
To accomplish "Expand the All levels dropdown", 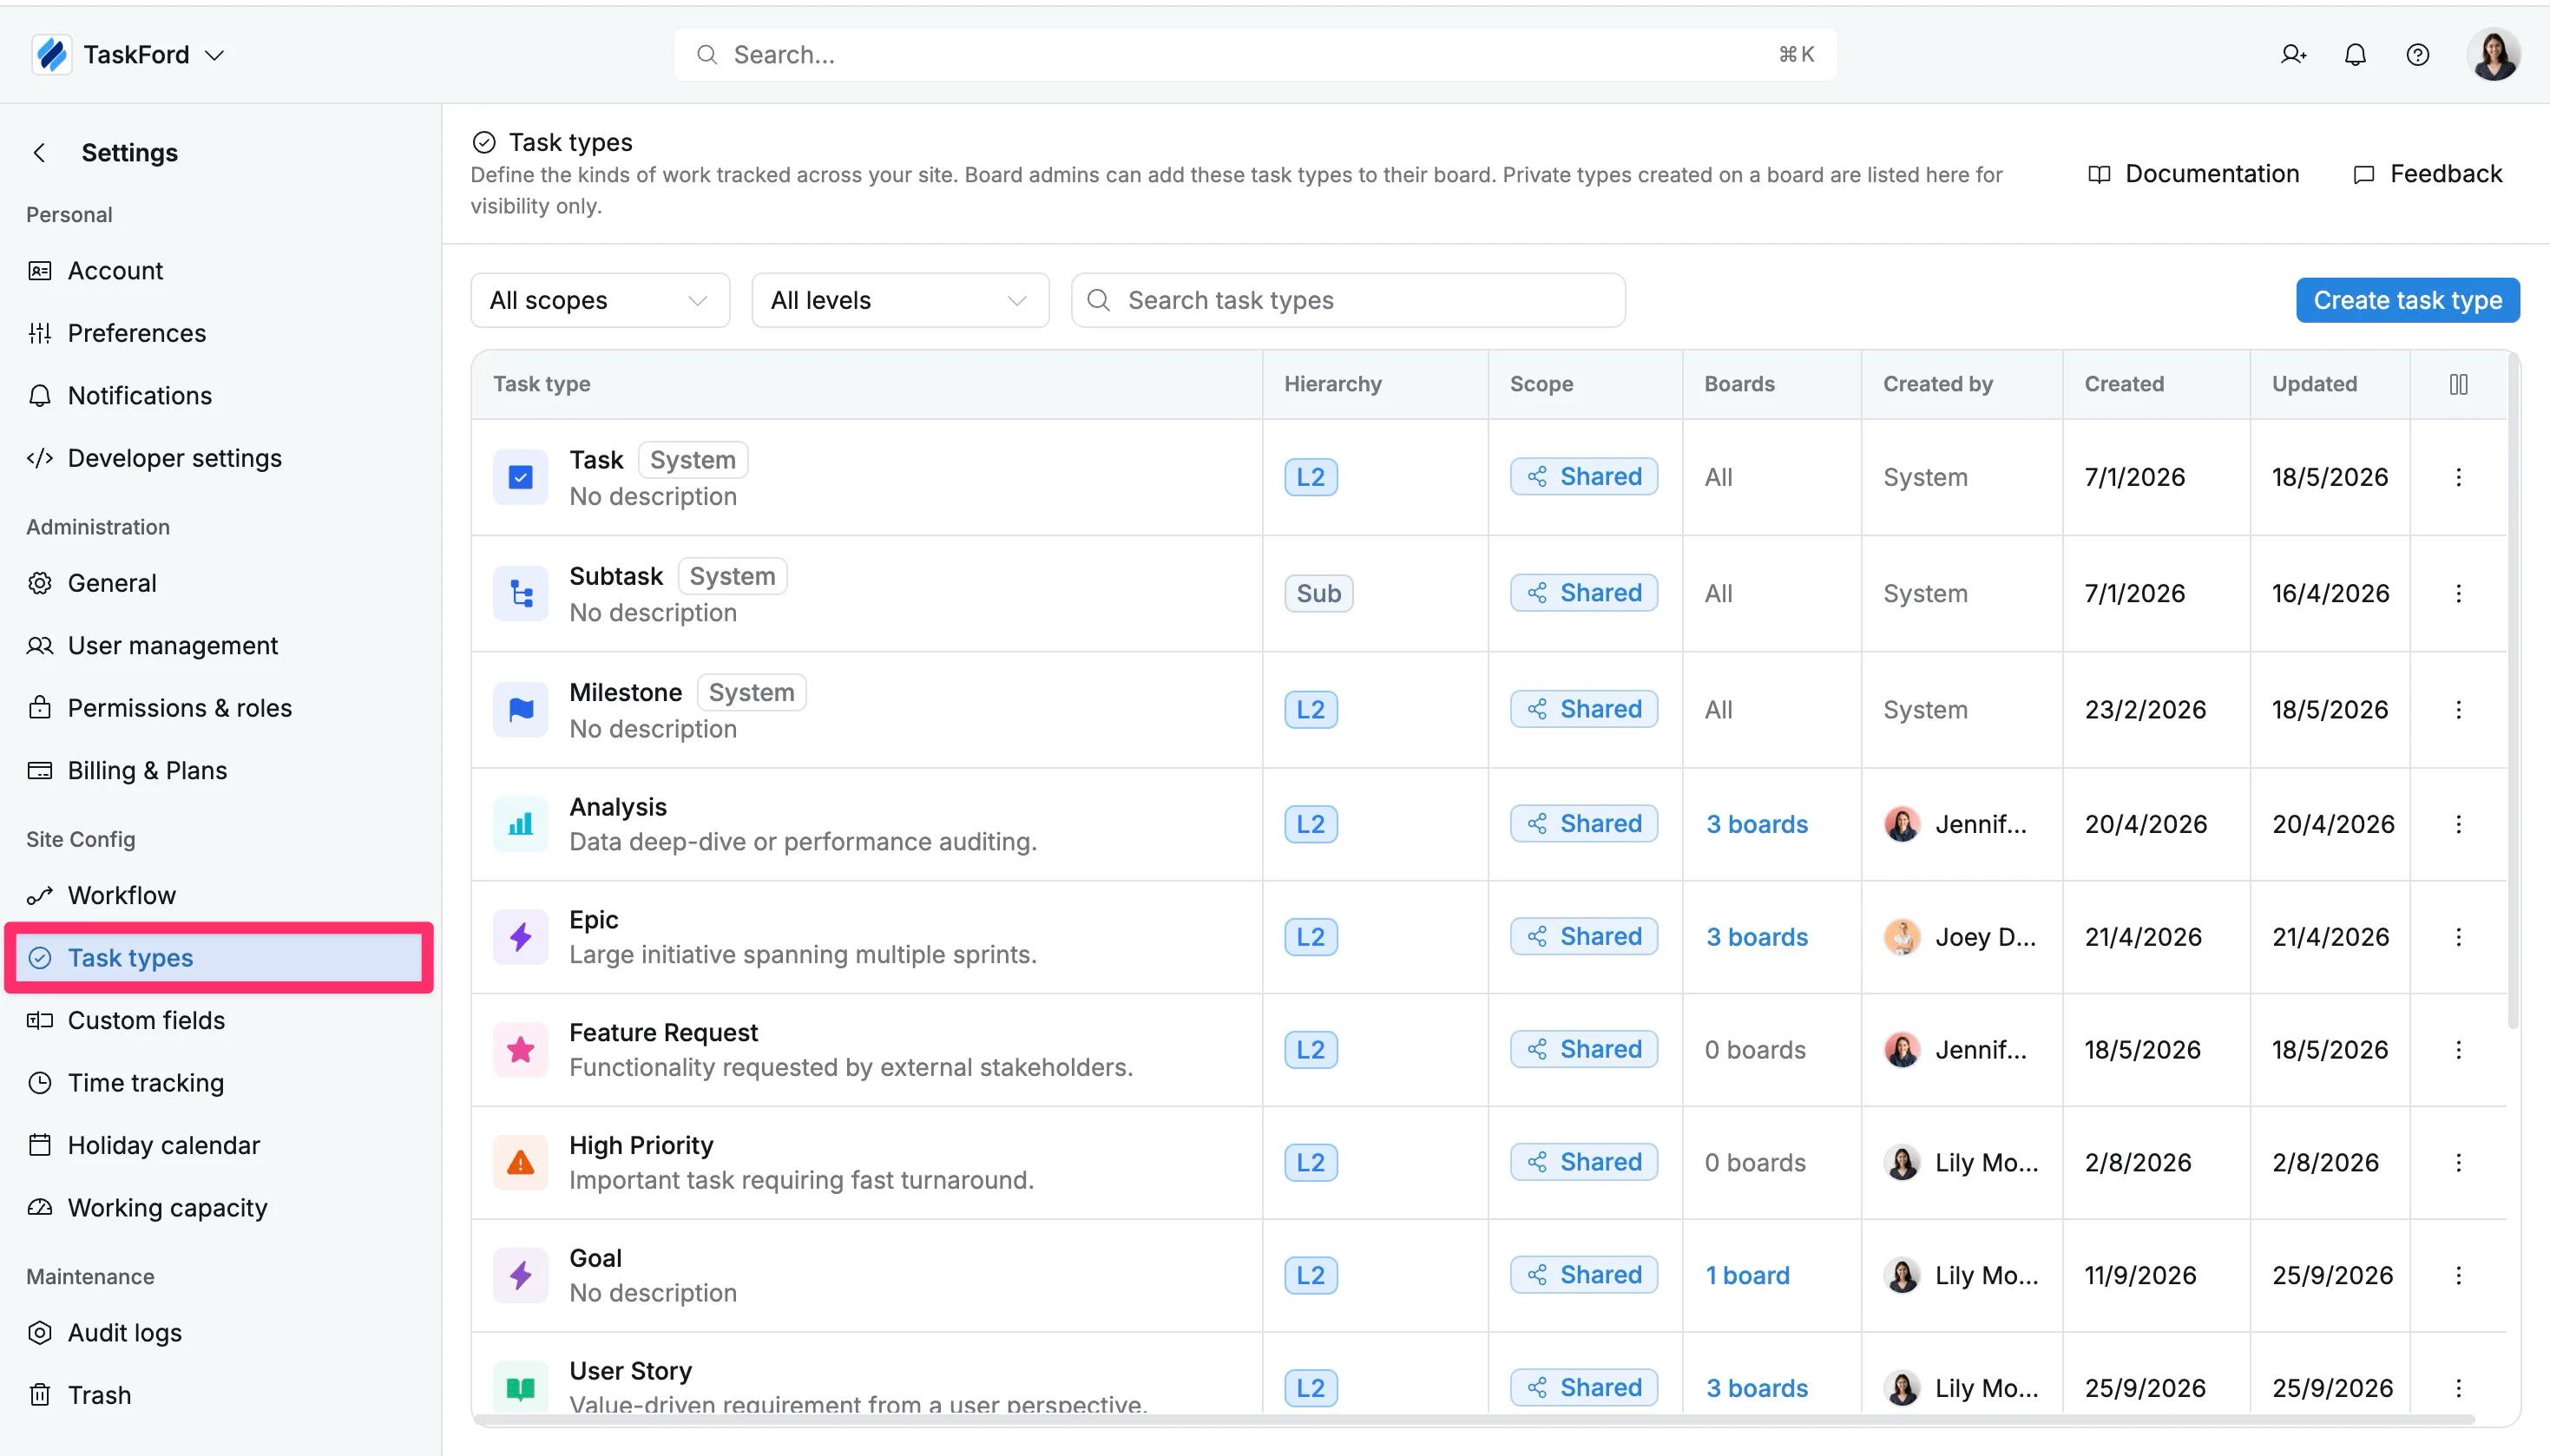I will 900,300.
